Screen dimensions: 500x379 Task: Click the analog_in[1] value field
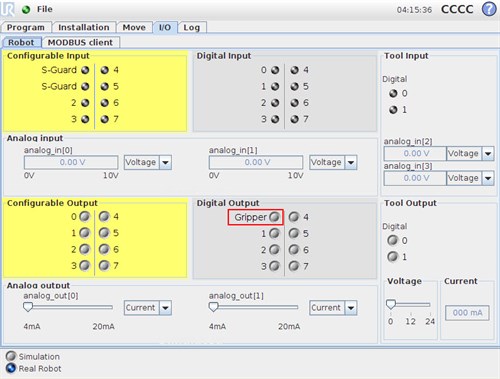(x=256, y=162)
